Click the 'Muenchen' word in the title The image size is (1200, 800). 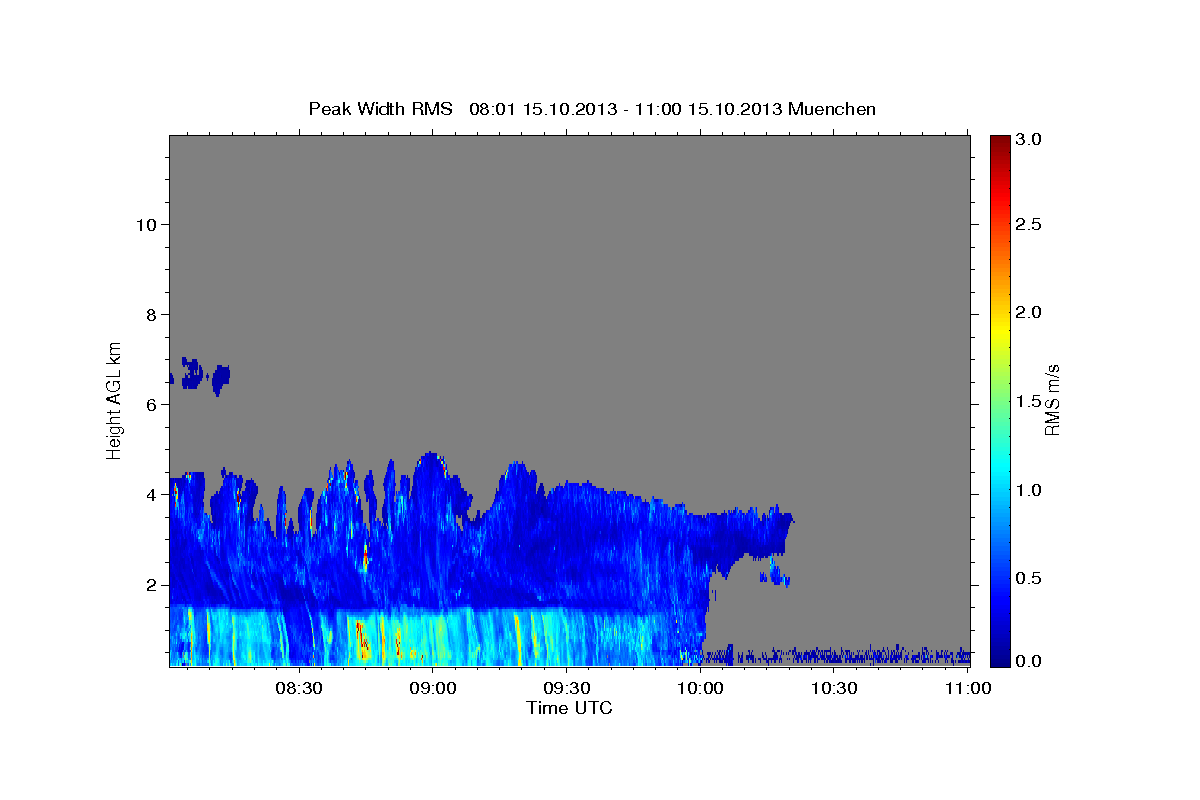(832, 109)
